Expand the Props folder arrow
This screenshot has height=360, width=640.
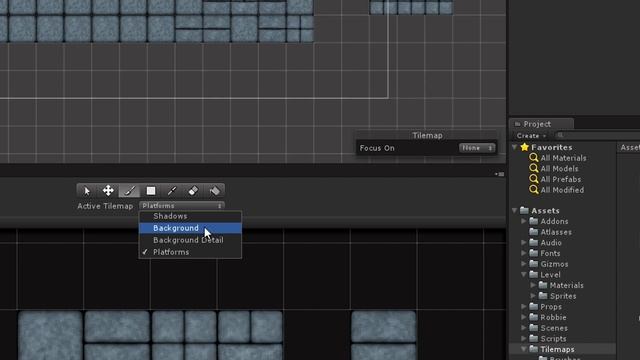coord(524,307)
